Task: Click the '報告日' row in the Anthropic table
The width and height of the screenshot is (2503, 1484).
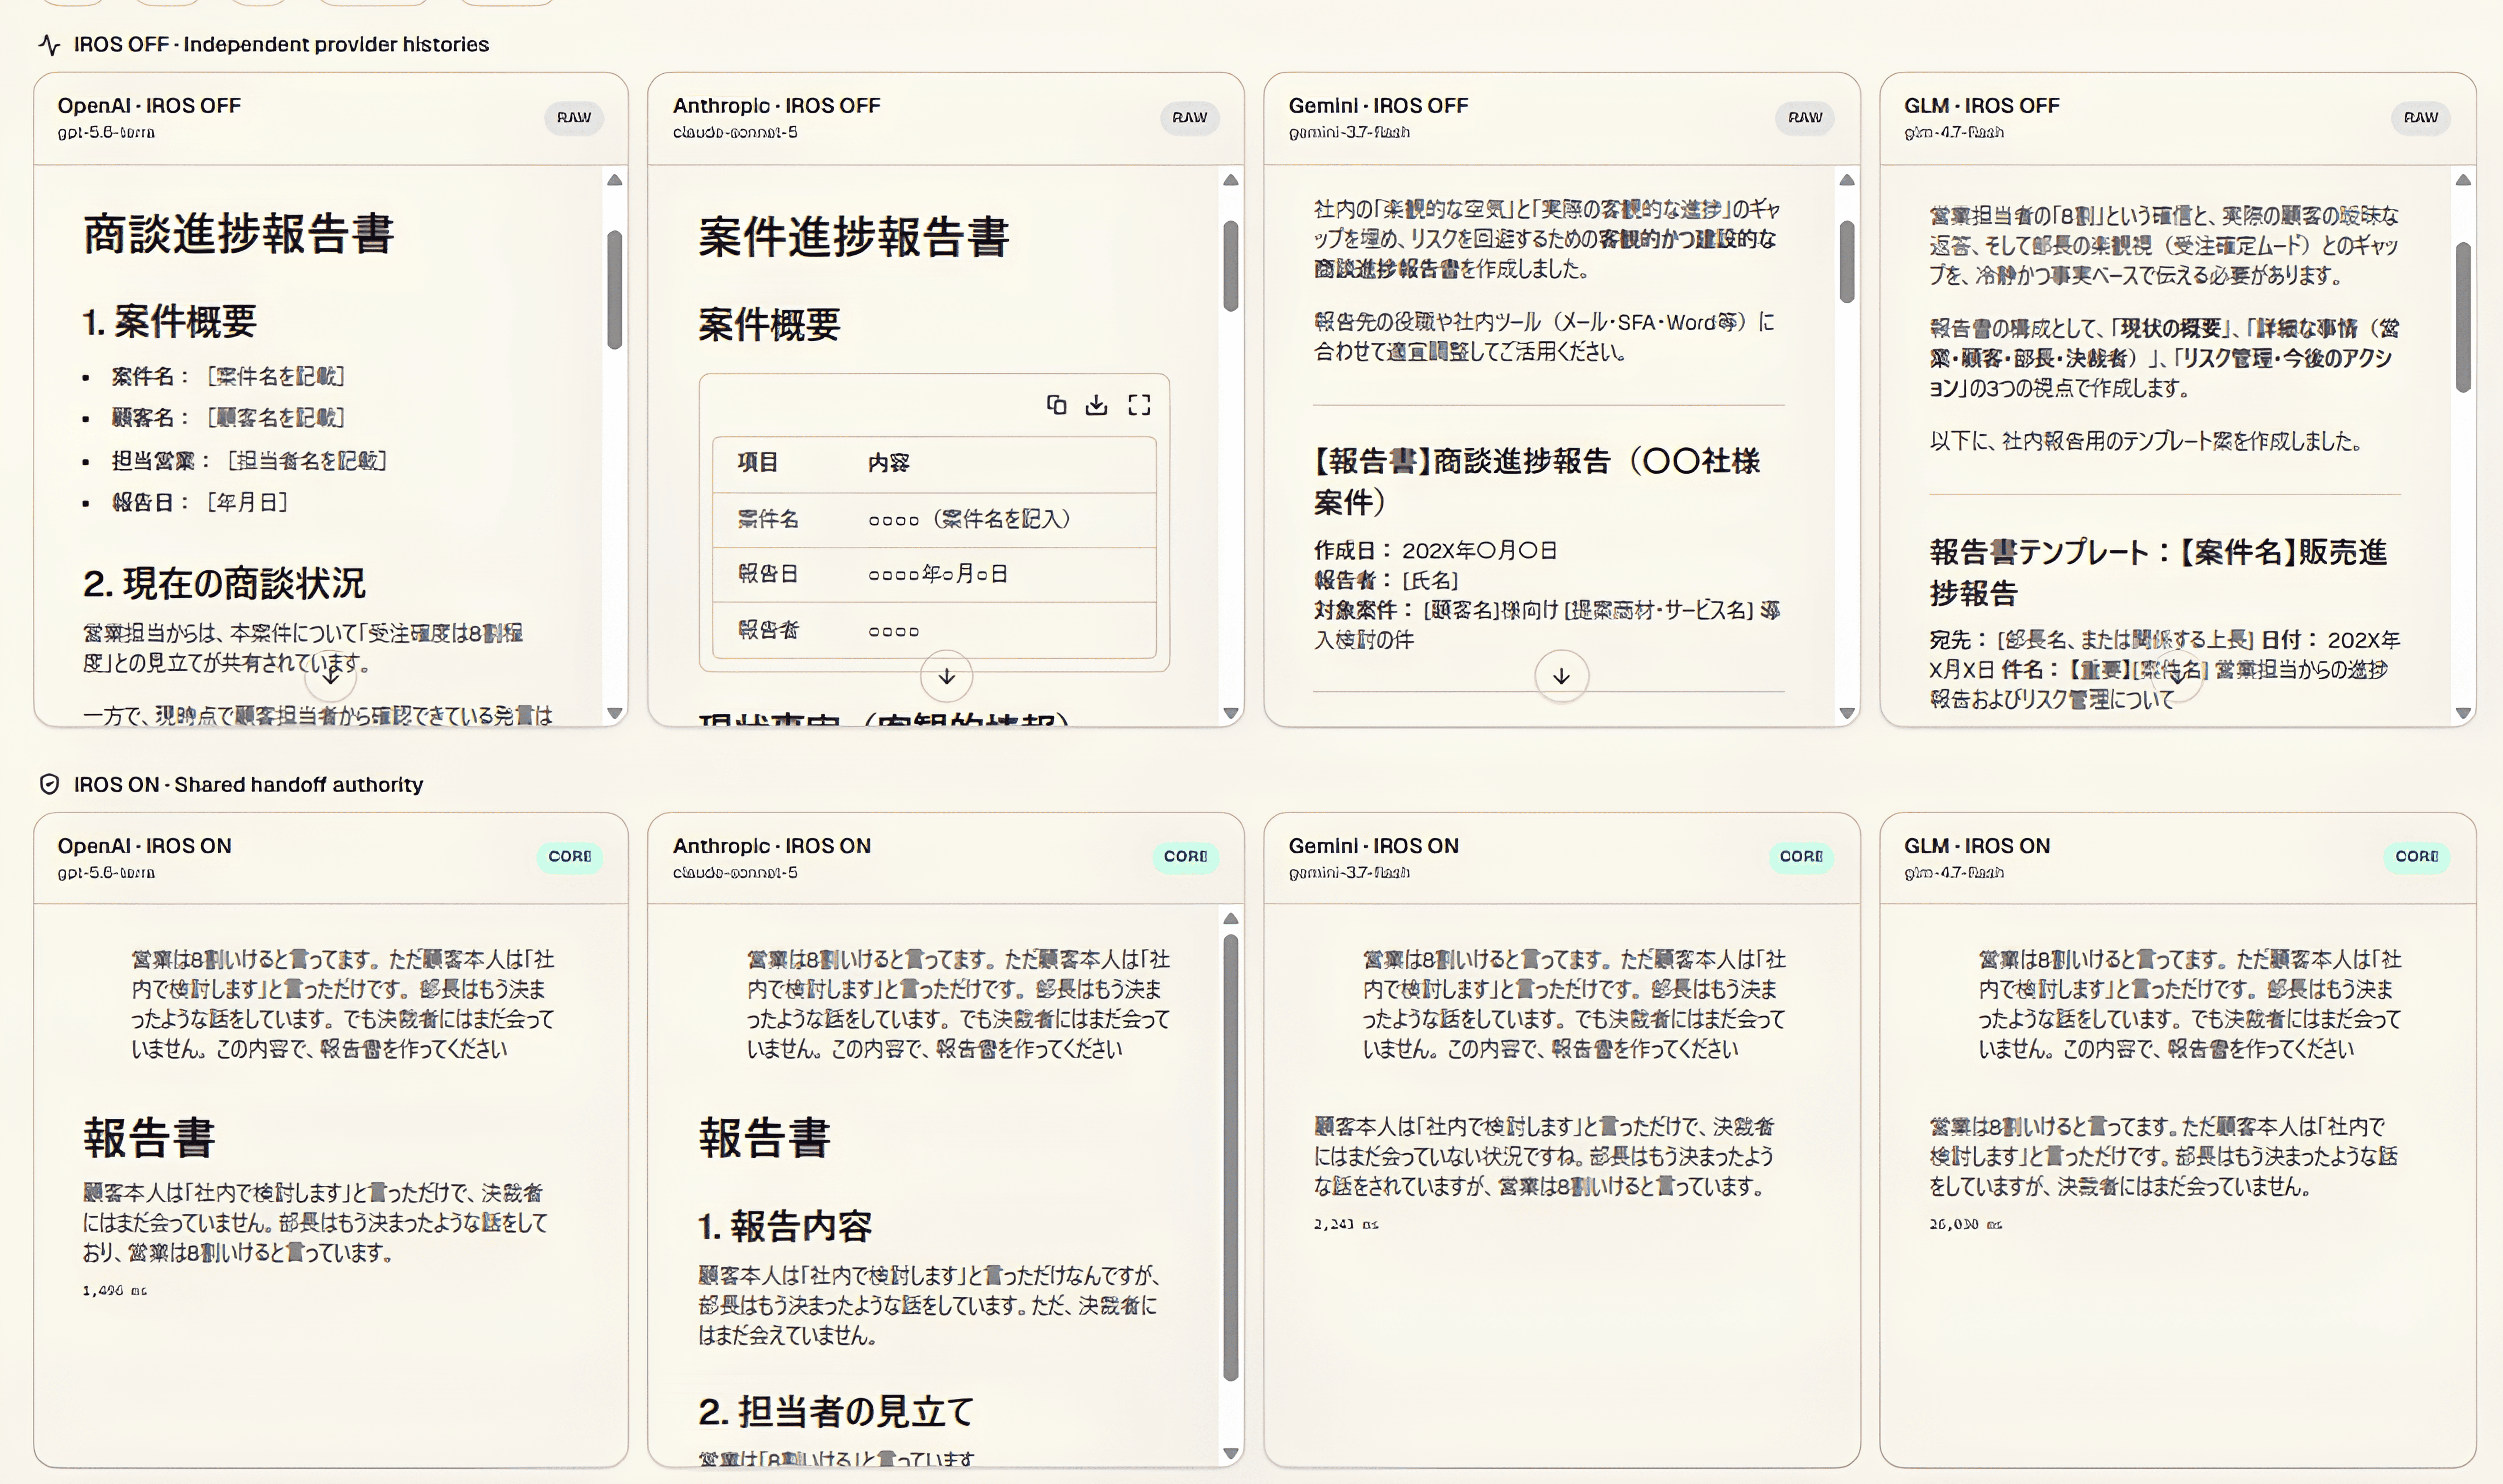Action: click(934, 574)
